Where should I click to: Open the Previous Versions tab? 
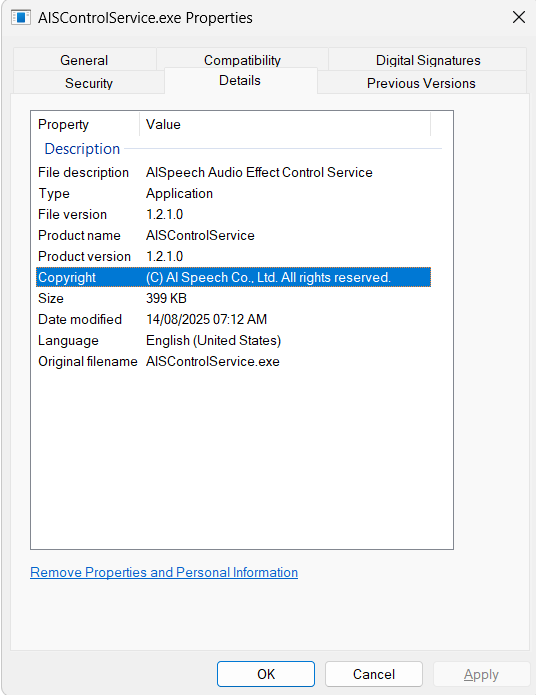tap(421, 83)
